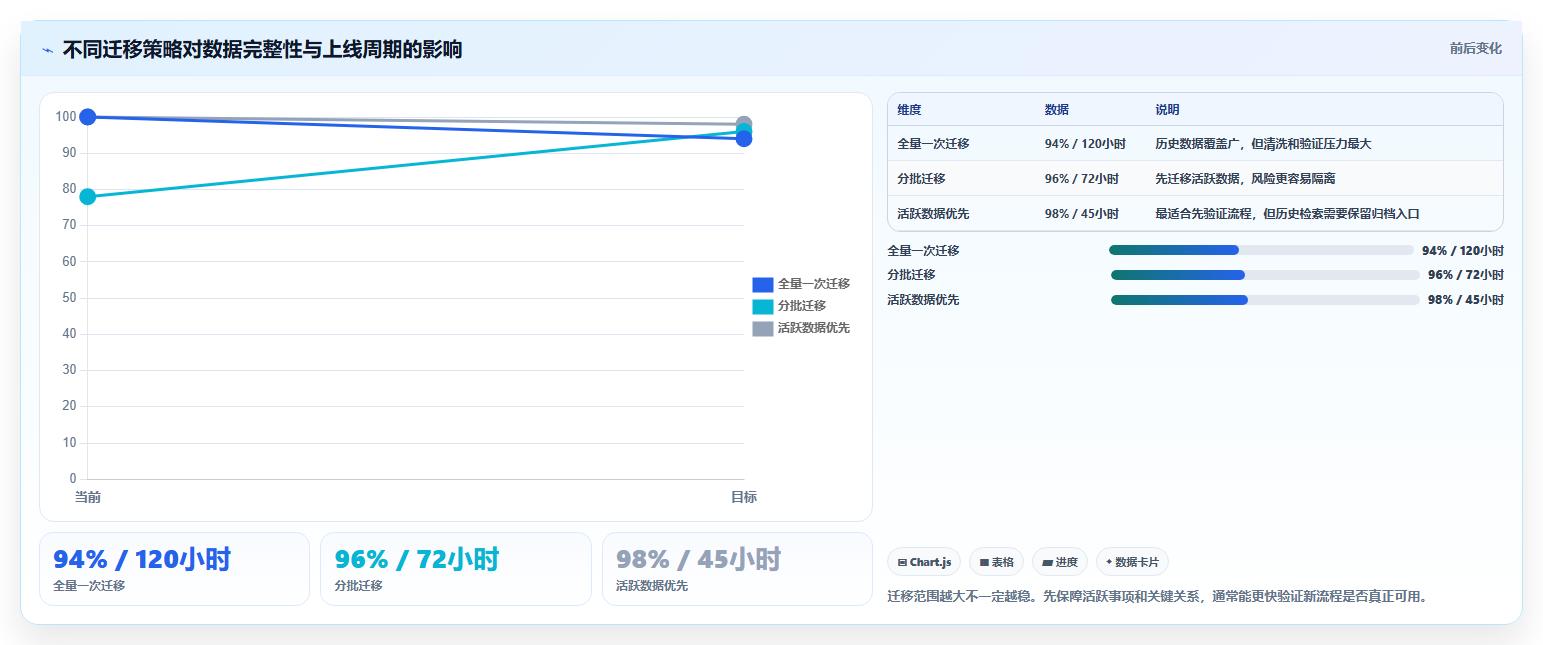This screenshot has height=645, width=1543.
Task: Click the 当前 x-axis label
Action: click(88, 497)
